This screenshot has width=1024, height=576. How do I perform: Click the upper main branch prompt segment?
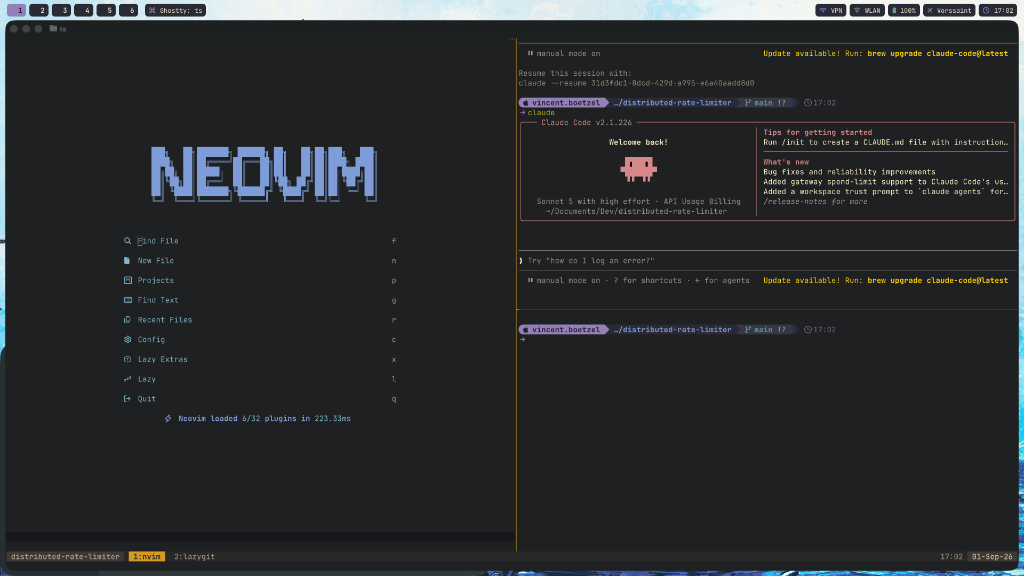tap(765, 103)
